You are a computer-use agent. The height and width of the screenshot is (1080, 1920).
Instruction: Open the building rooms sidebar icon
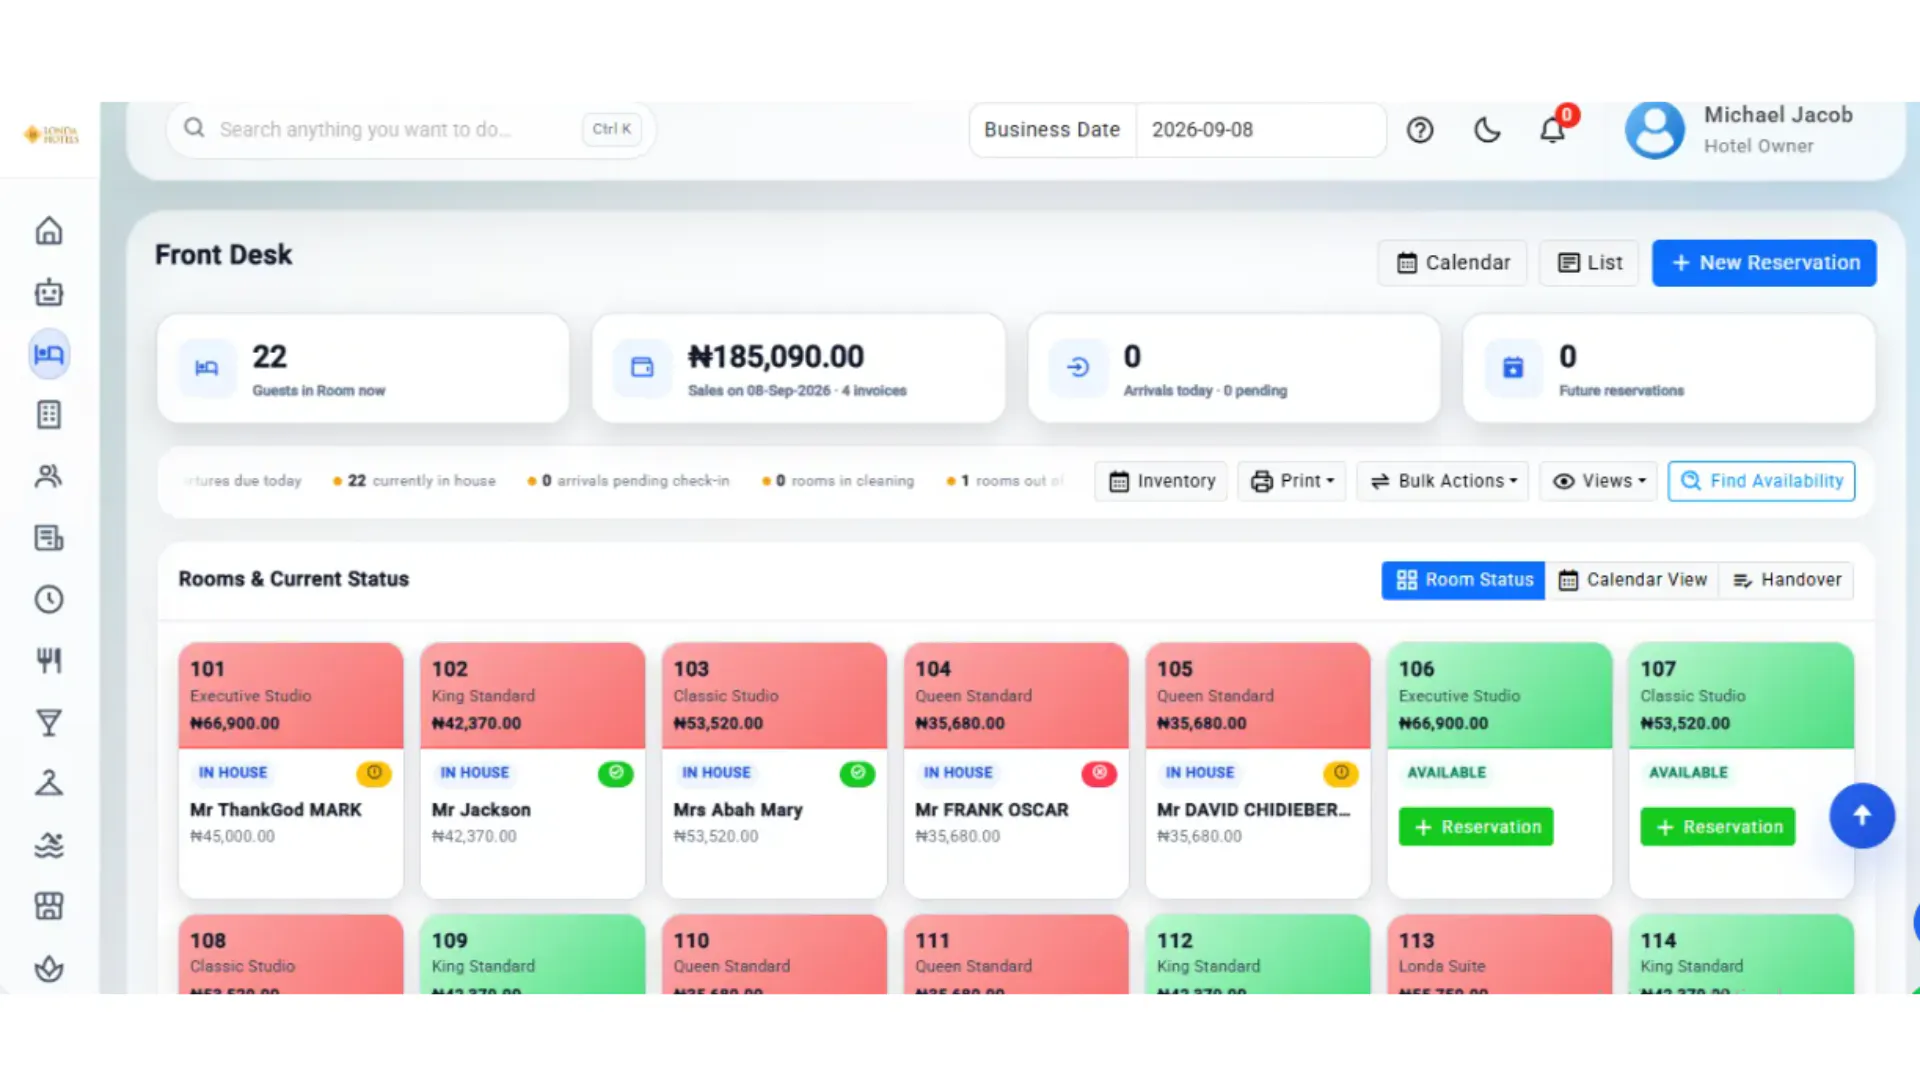tap(49, 415)
